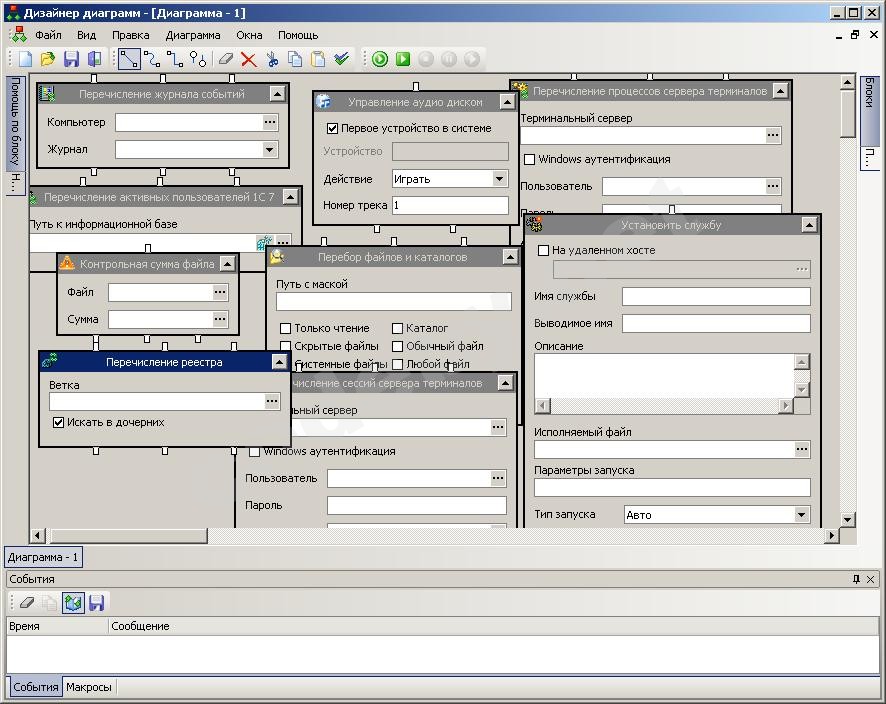Click the red X delete icon

(x=249, y=60)
